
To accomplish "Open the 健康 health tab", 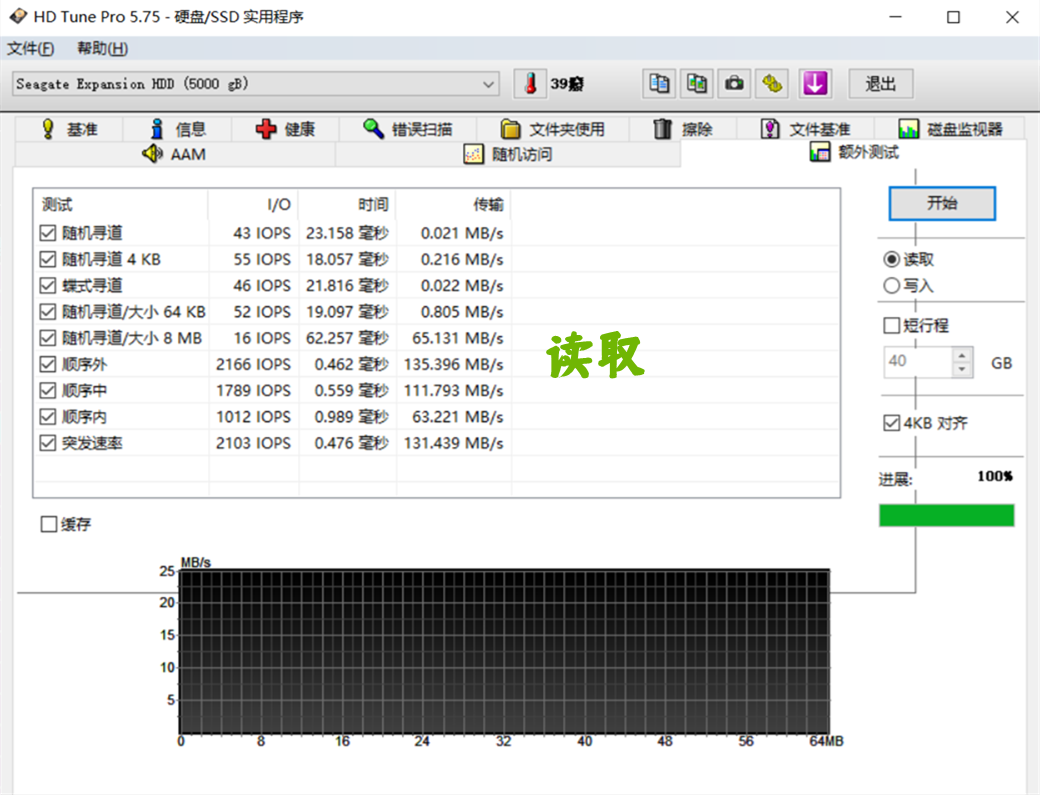I will tap(285, 129).
